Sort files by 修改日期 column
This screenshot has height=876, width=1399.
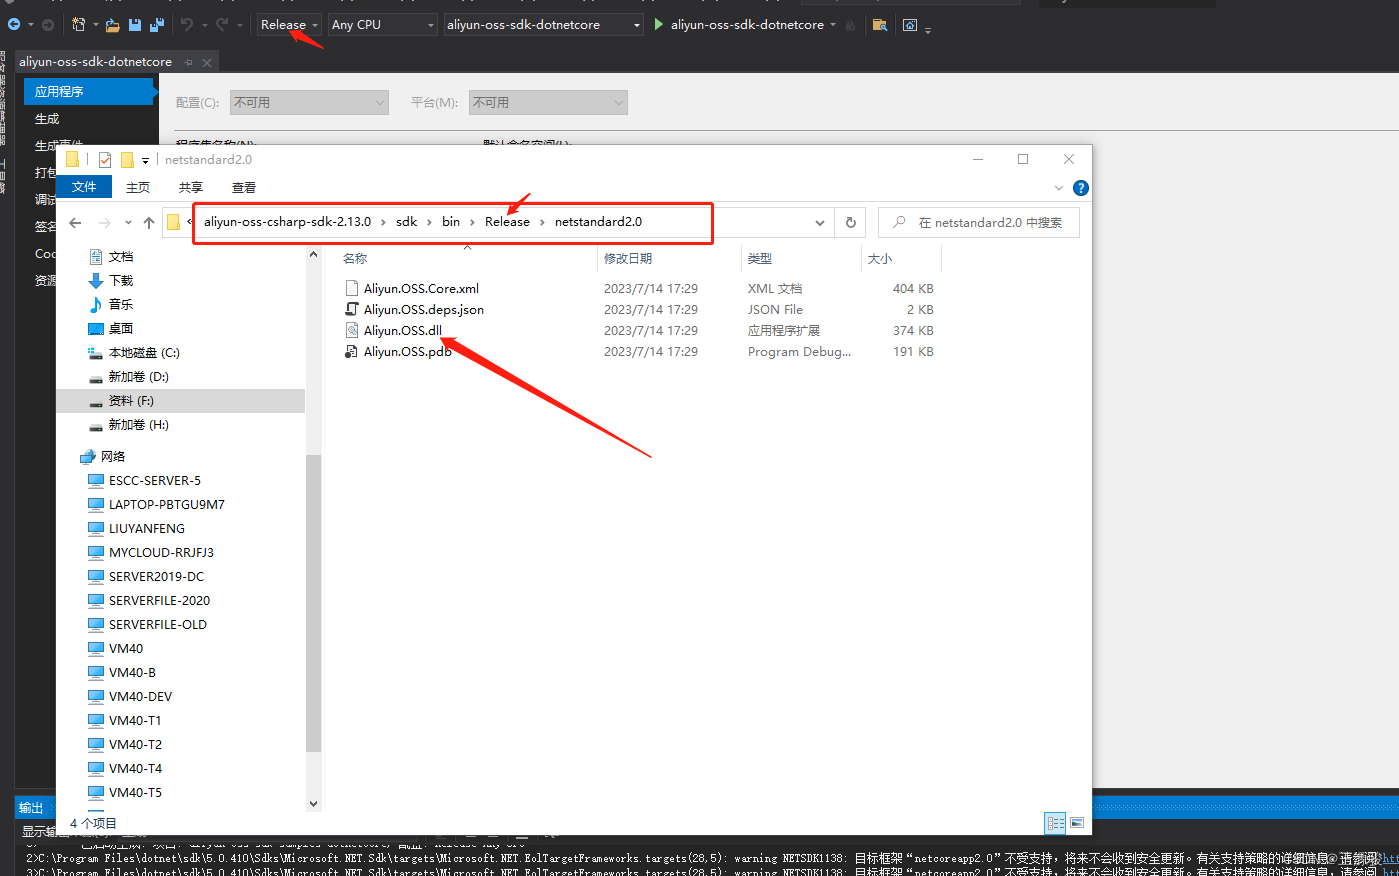point(628,258)
